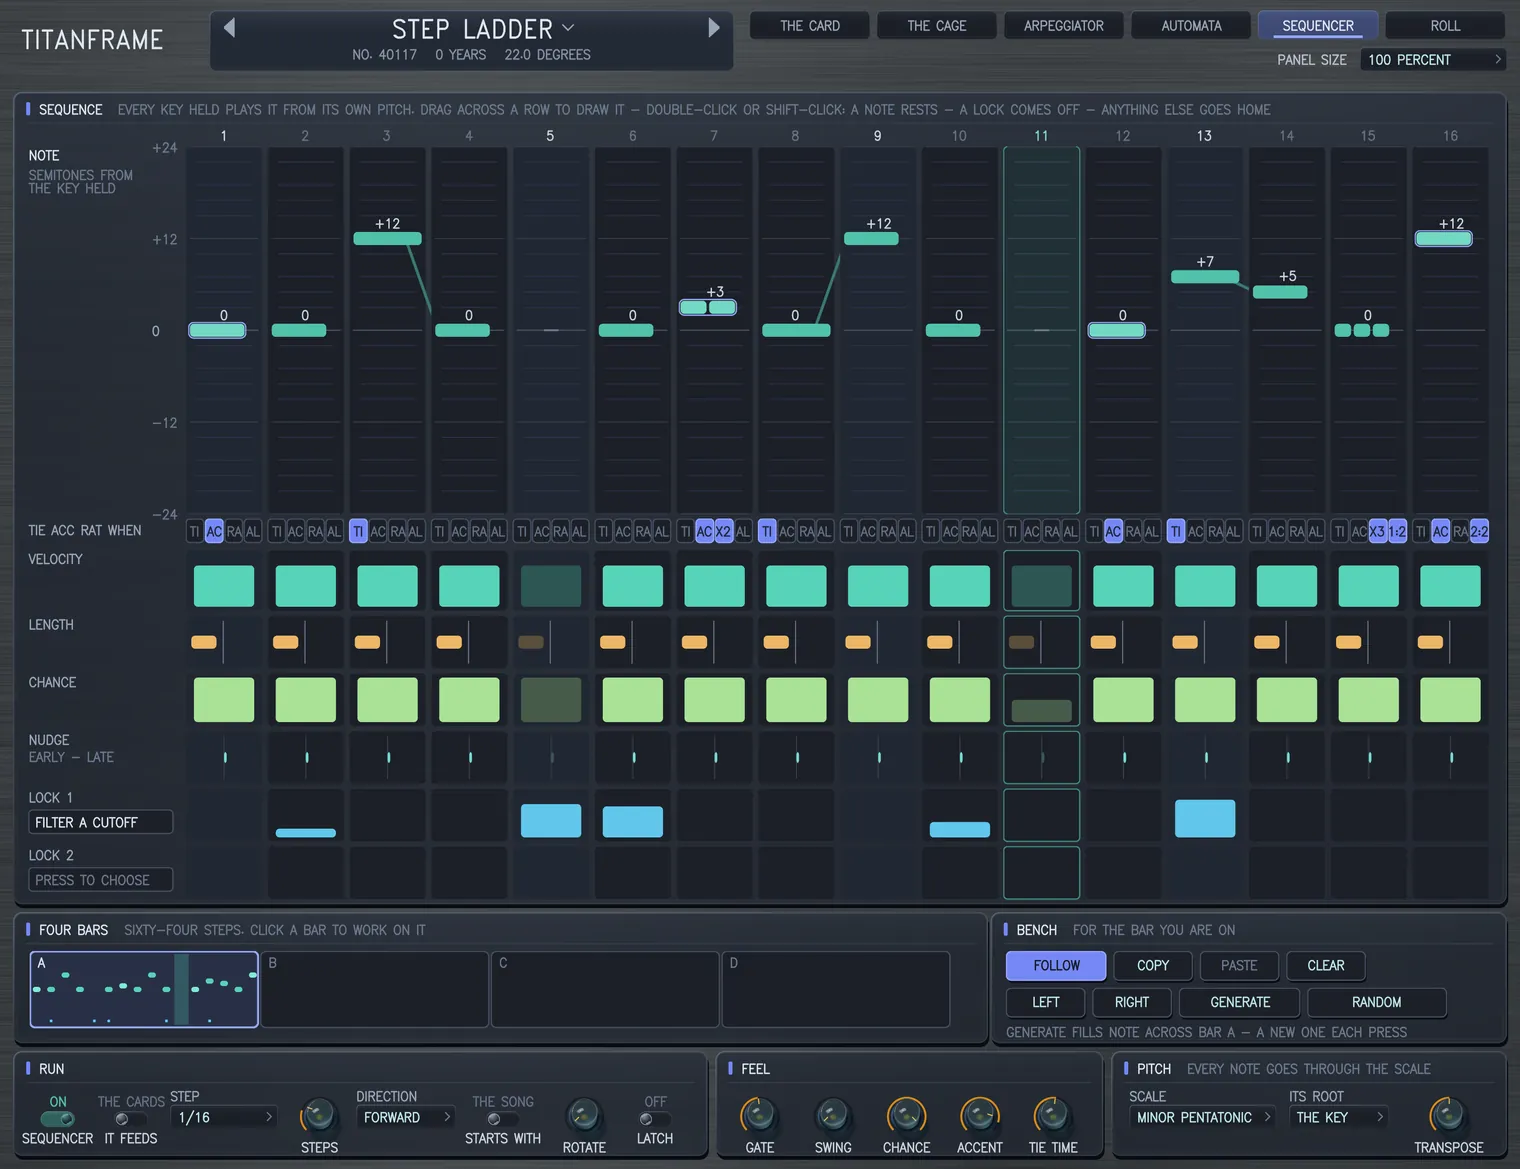
Task: Toggle the X2 ratchet flag on step 7
Action: point(723,531)
